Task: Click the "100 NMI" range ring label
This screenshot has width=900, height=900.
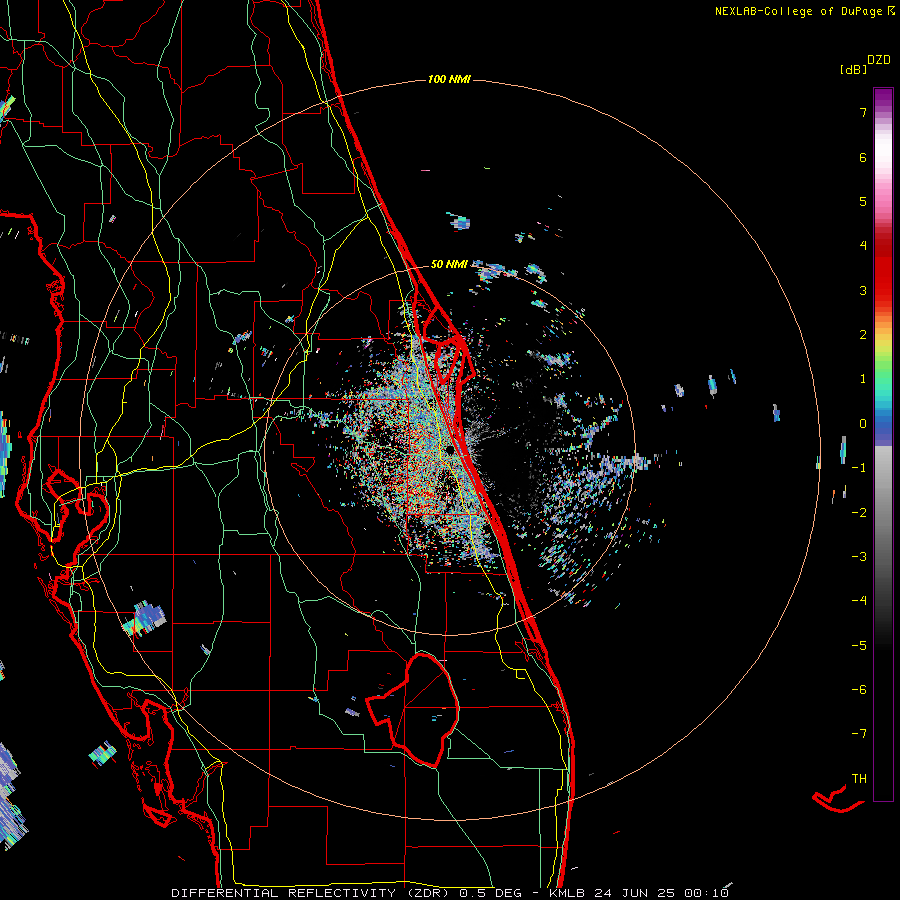Action: point(449,79)
